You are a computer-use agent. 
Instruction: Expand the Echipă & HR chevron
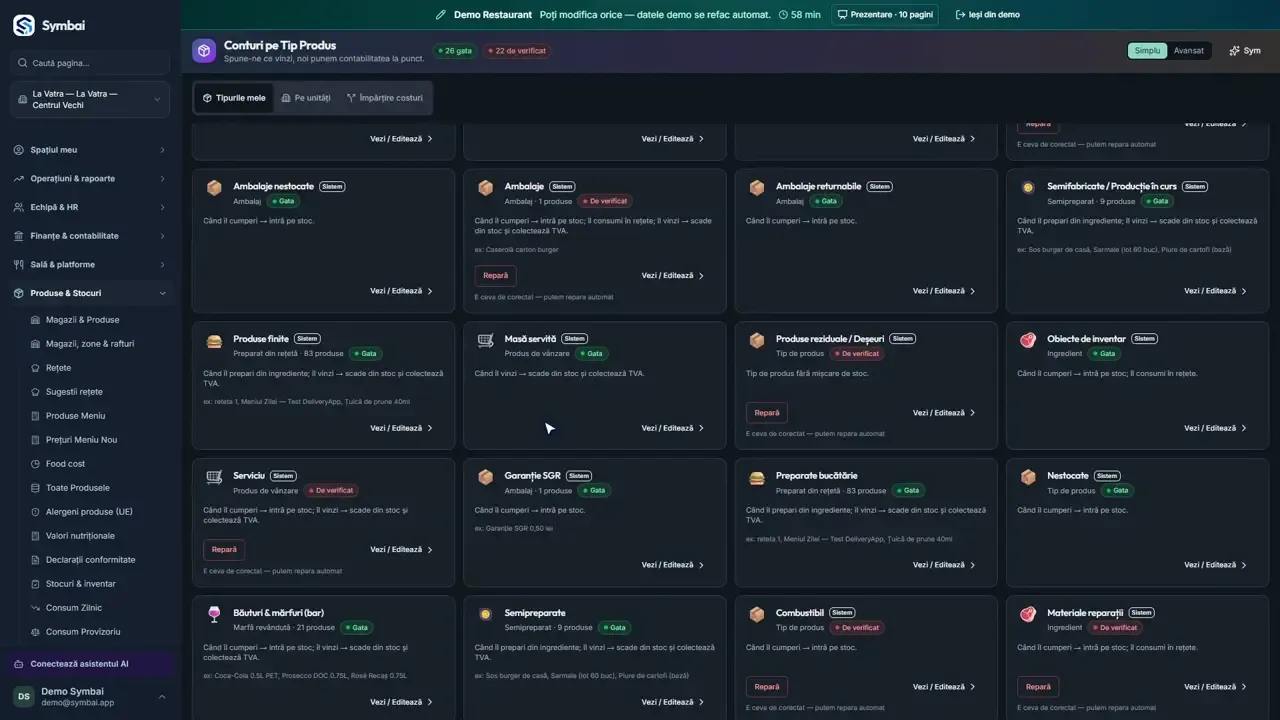(x=162, y=208)
